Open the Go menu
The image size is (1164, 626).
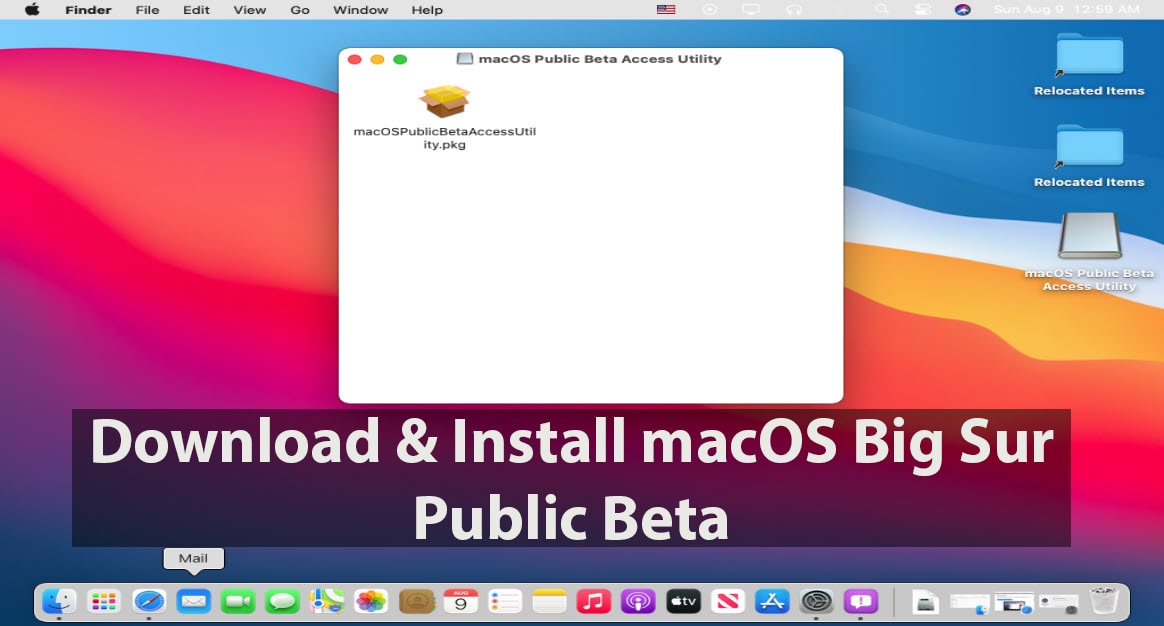(299, 9)
